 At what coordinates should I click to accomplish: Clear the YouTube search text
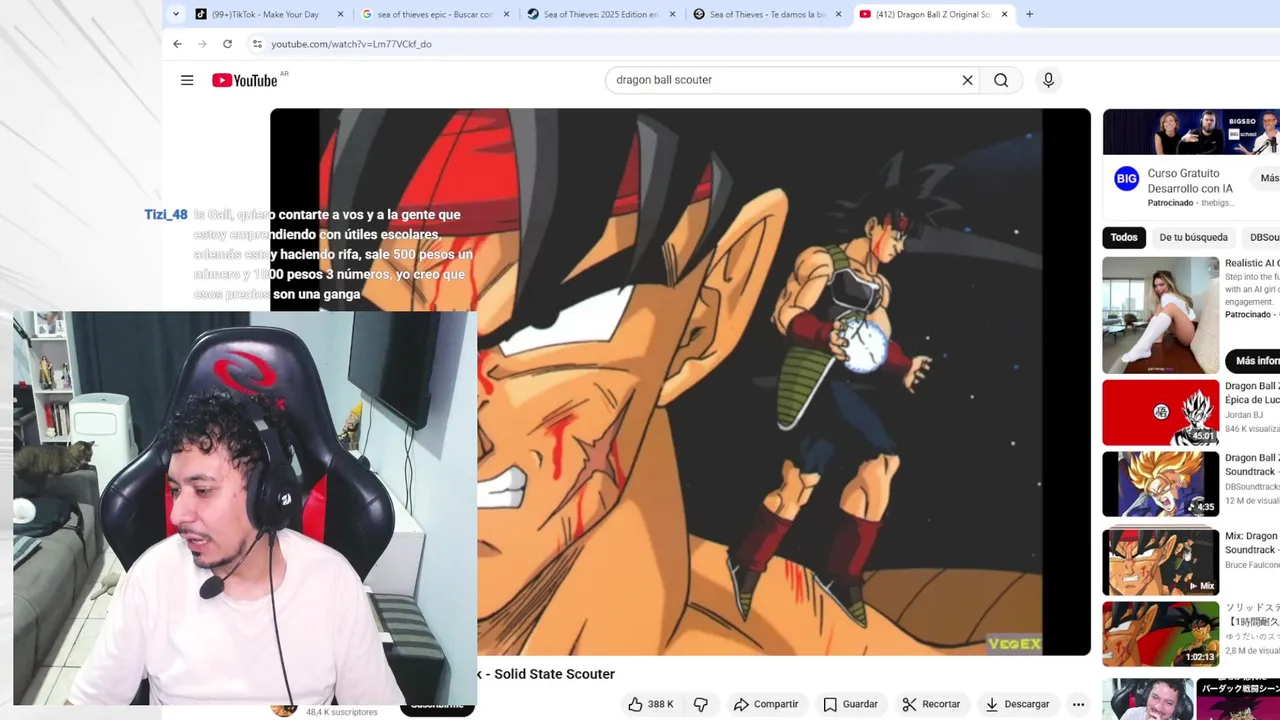[x=967, y=80]
